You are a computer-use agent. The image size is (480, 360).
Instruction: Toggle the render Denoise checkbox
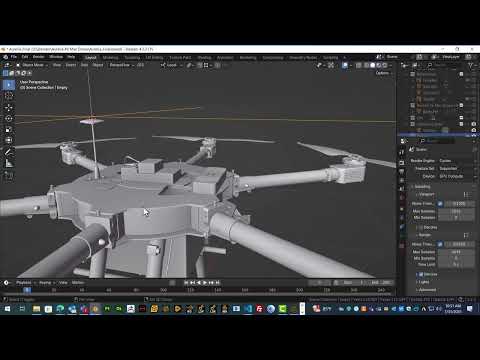(x=421, y=274)
